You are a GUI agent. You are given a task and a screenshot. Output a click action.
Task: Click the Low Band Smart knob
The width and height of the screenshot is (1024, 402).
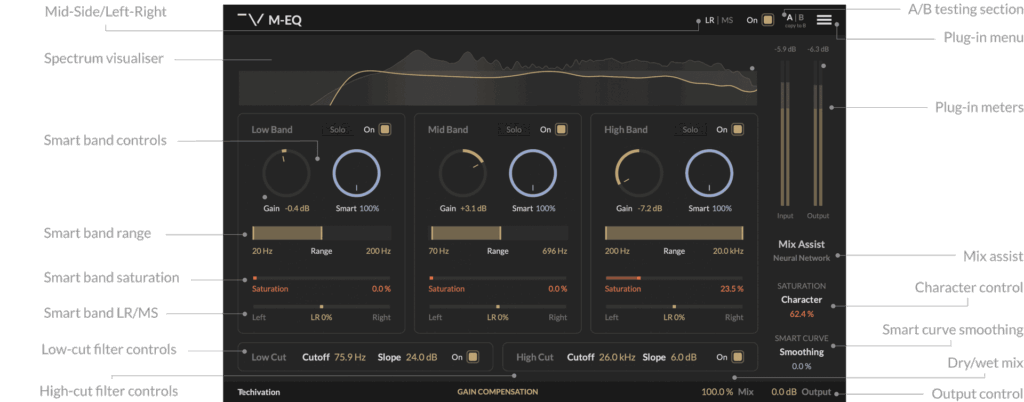click(x=357, y=174)
